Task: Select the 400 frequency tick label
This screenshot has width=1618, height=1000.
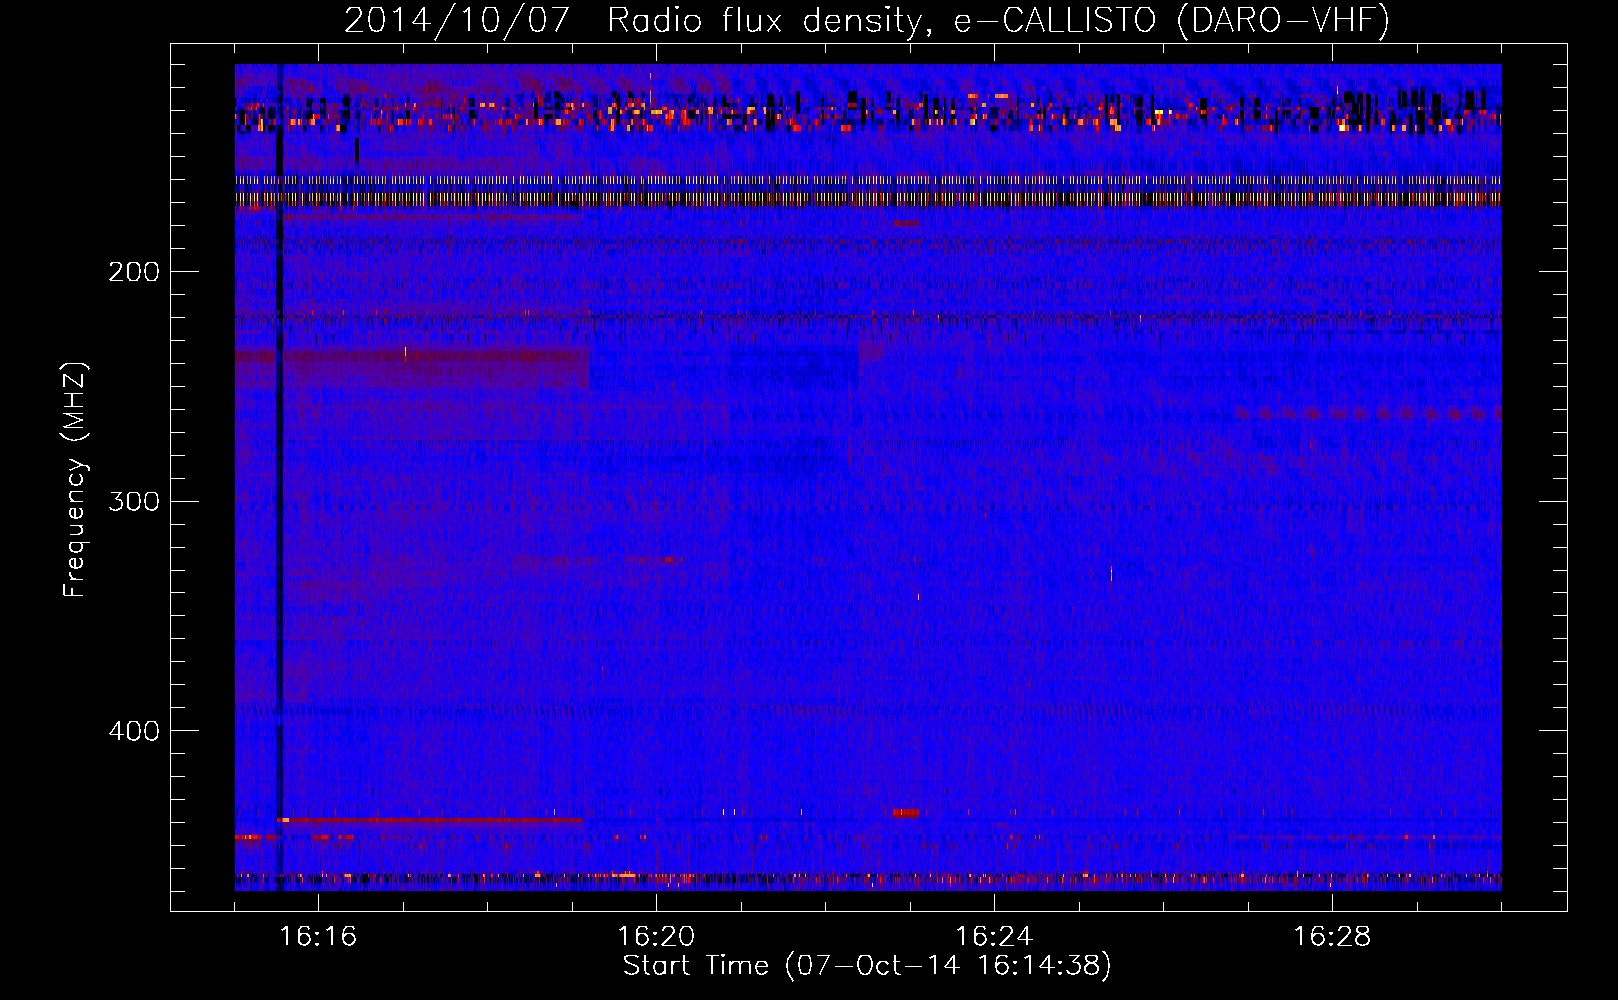Action: coord(134,731)
